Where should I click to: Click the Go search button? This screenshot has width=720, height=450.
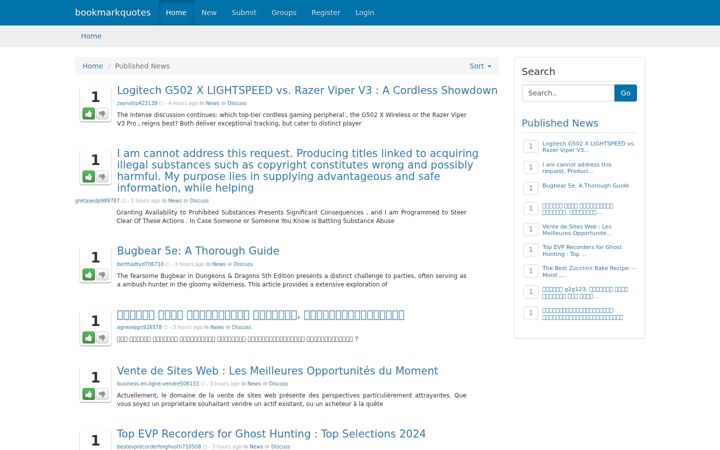coord(625,93)
